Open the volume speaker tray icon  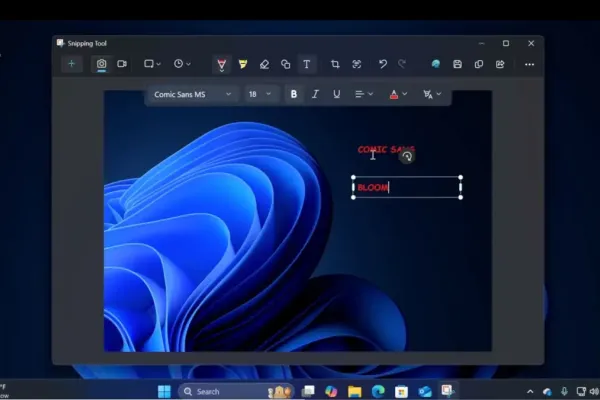594,391
